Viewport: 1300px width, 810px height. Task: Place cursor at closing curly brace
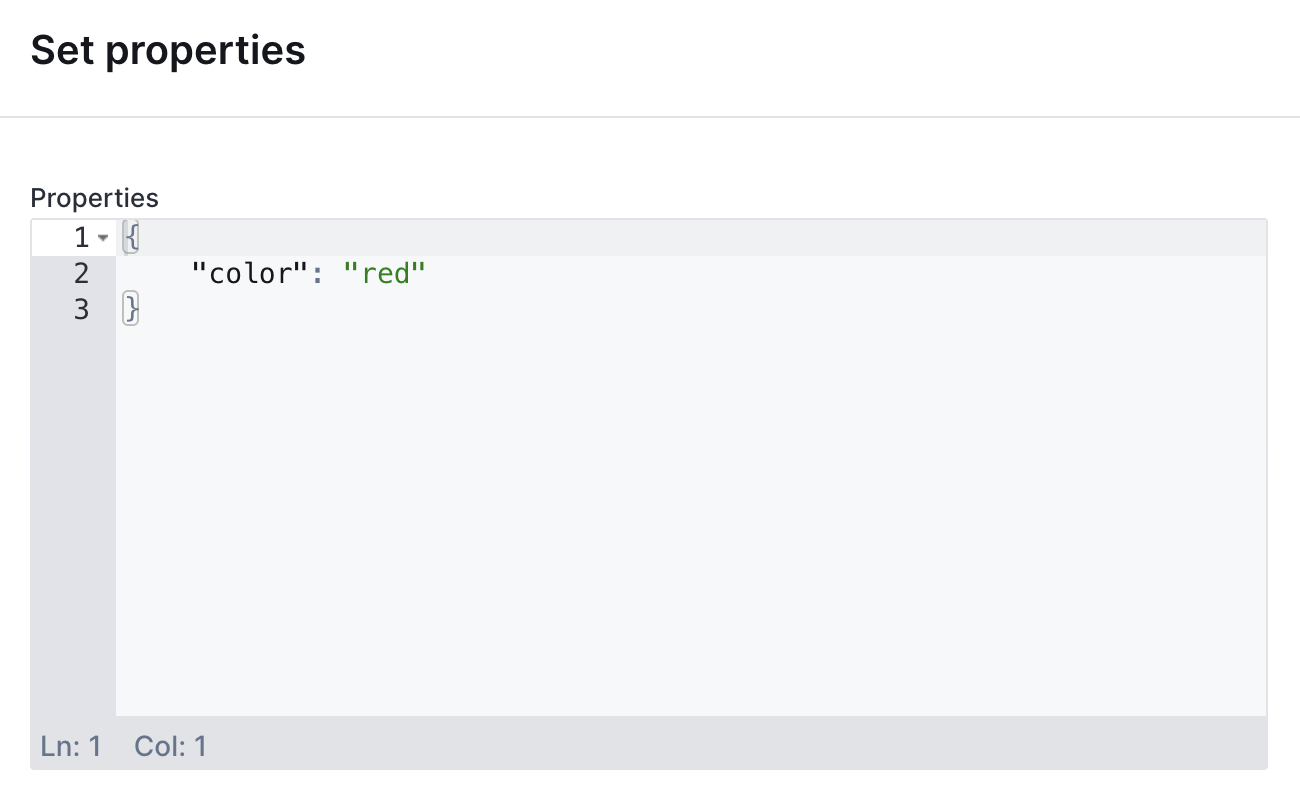click(x=130, y=310)
